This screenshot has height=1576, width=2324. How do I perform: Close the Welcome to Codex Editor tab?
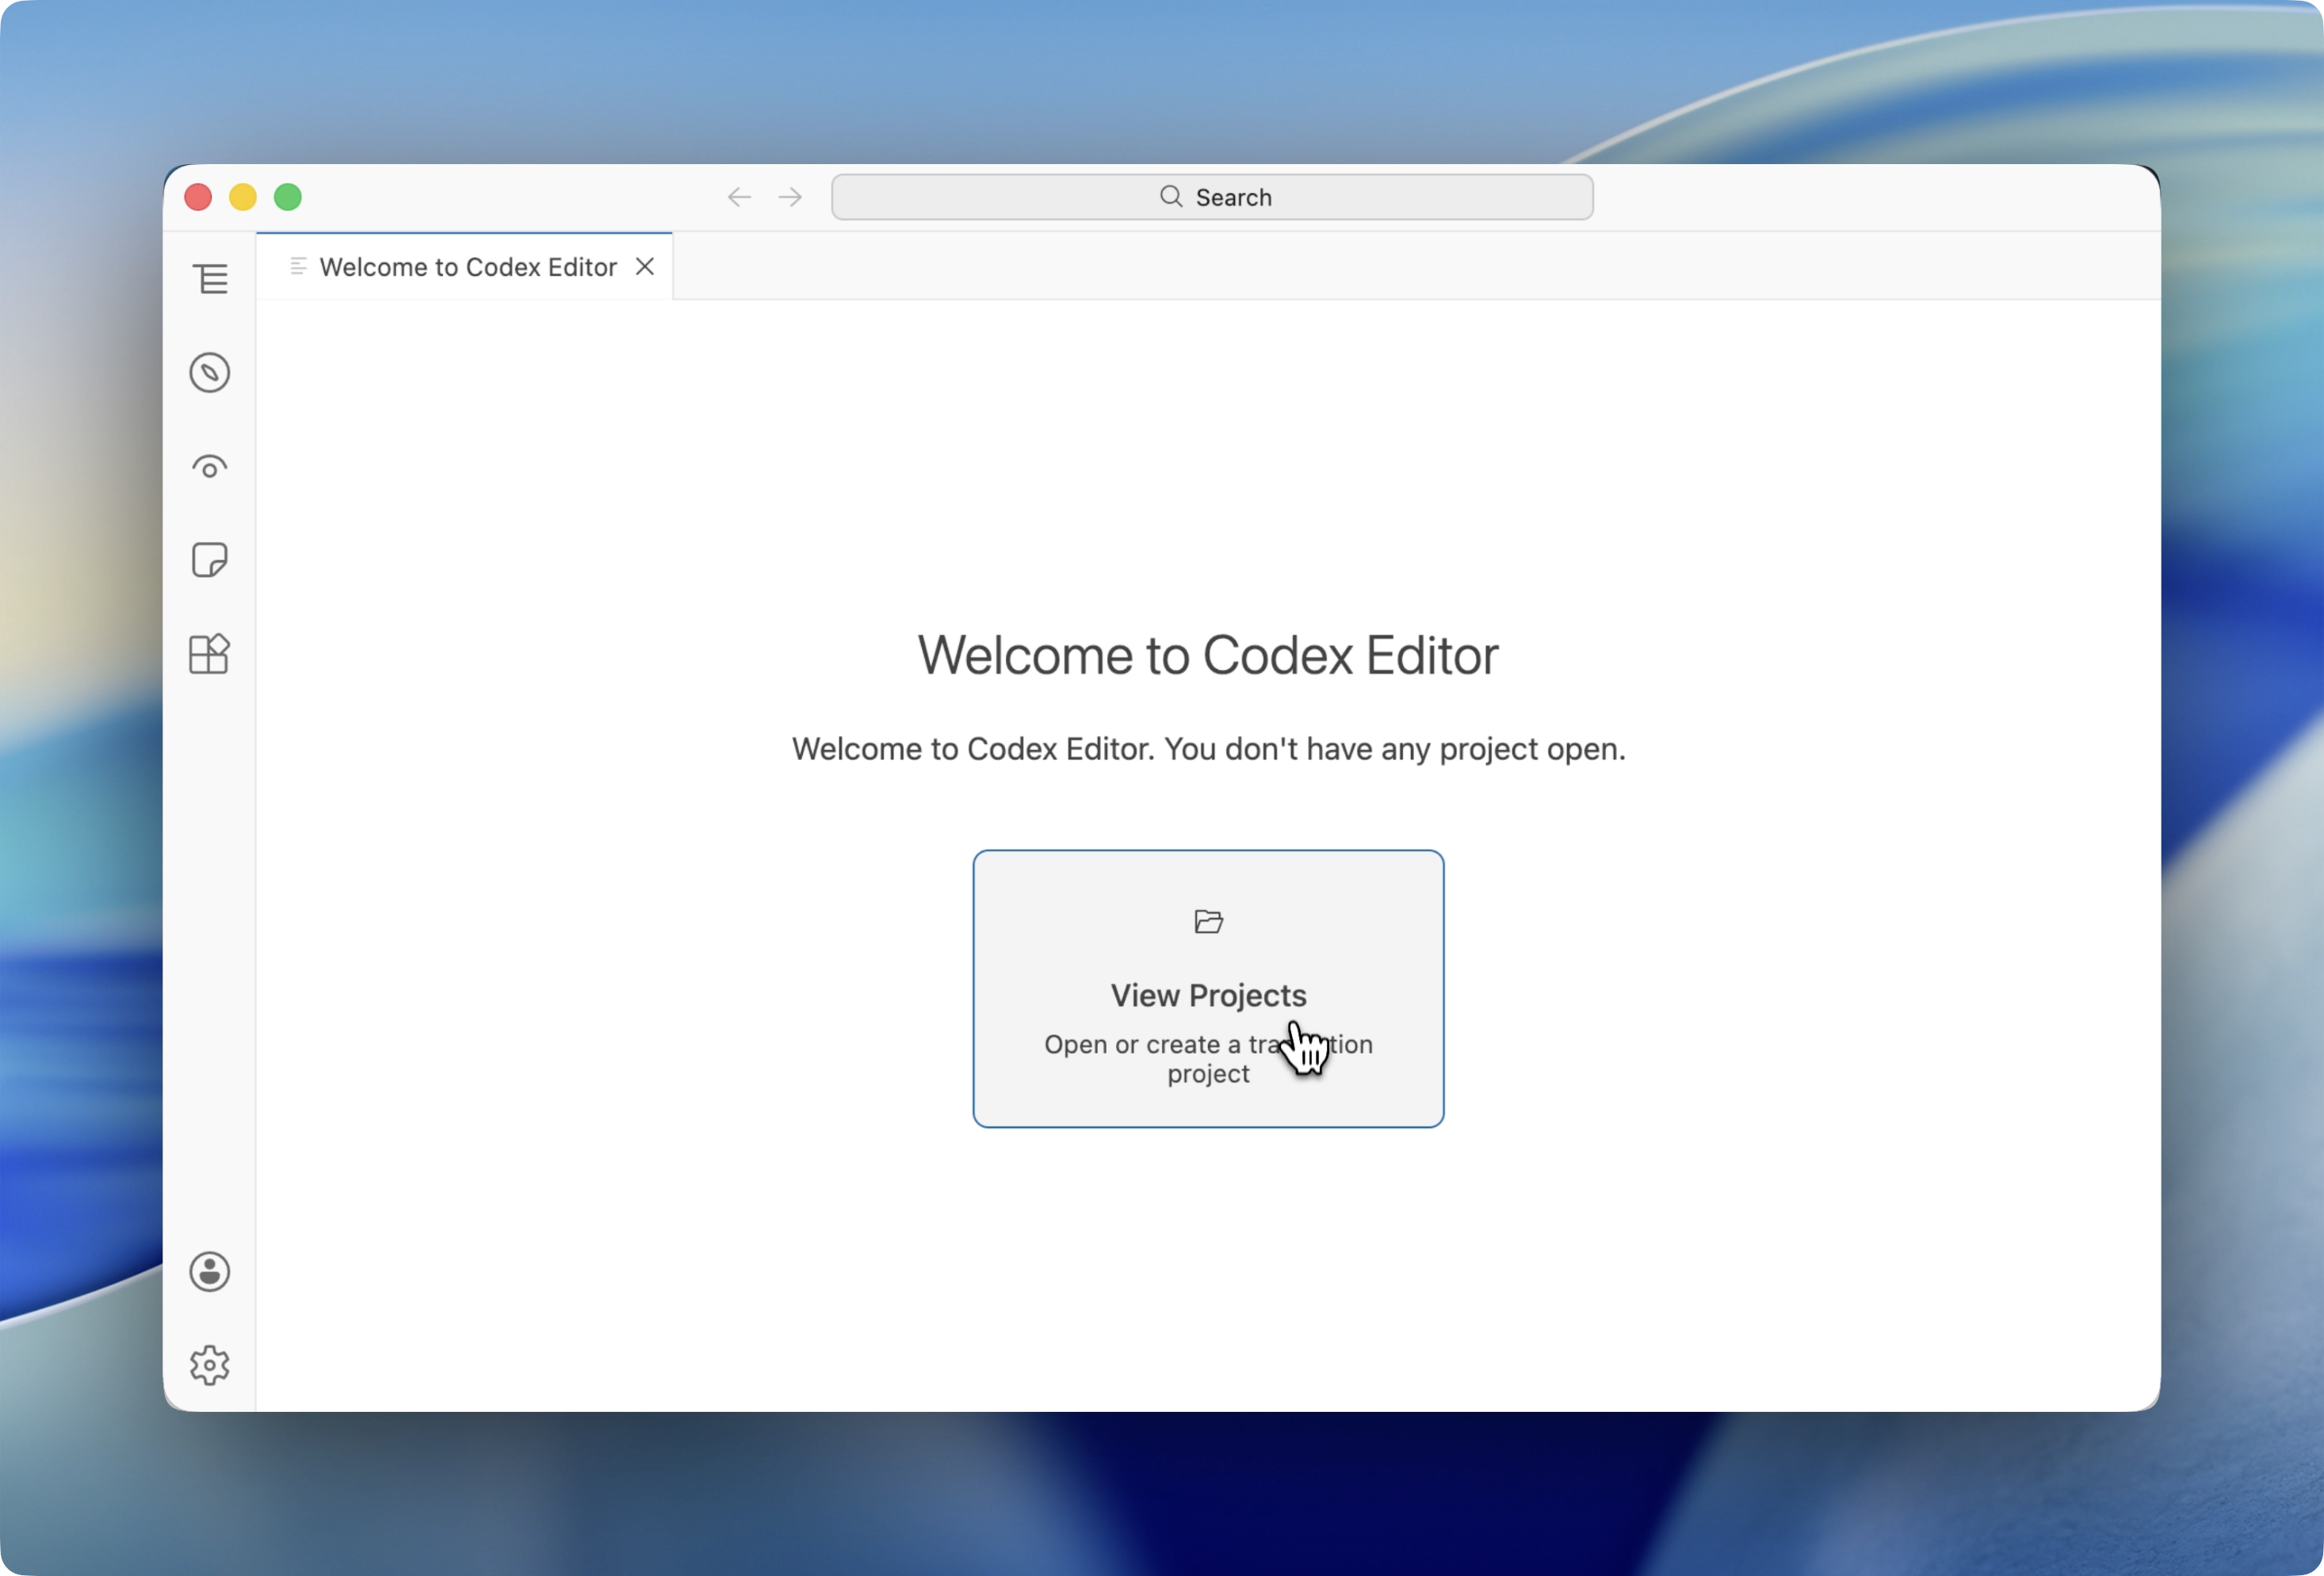click(x=645, y=267)
